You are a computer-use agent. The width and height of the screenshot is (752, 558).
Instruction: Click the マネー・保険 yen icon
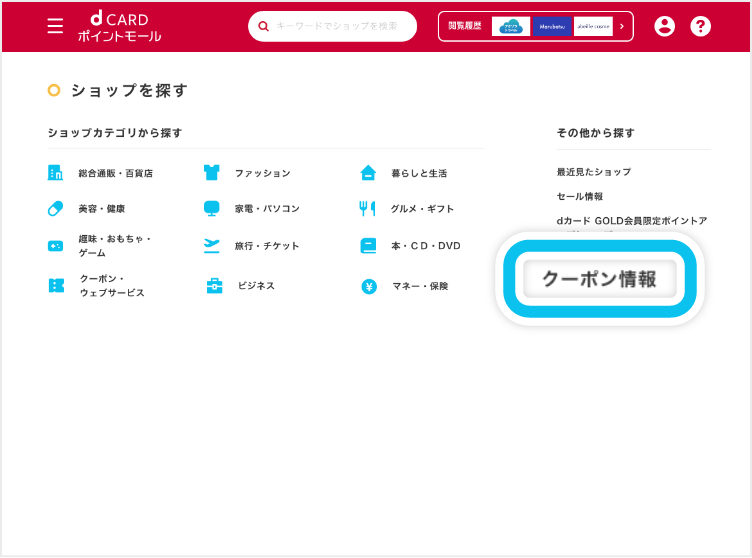pyautogui.click(x=368, y=286)
